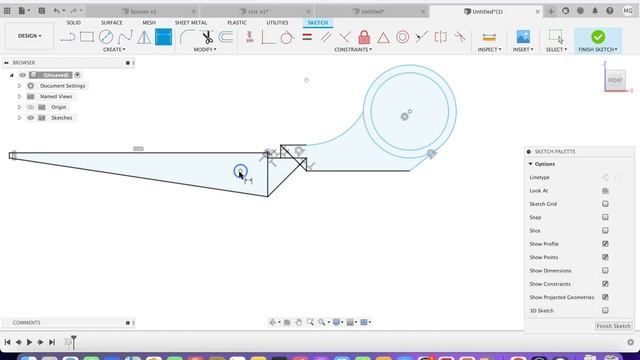Open the CREATE dropdown menu
Screen dimensions: 640x360
tap(114, 49)
